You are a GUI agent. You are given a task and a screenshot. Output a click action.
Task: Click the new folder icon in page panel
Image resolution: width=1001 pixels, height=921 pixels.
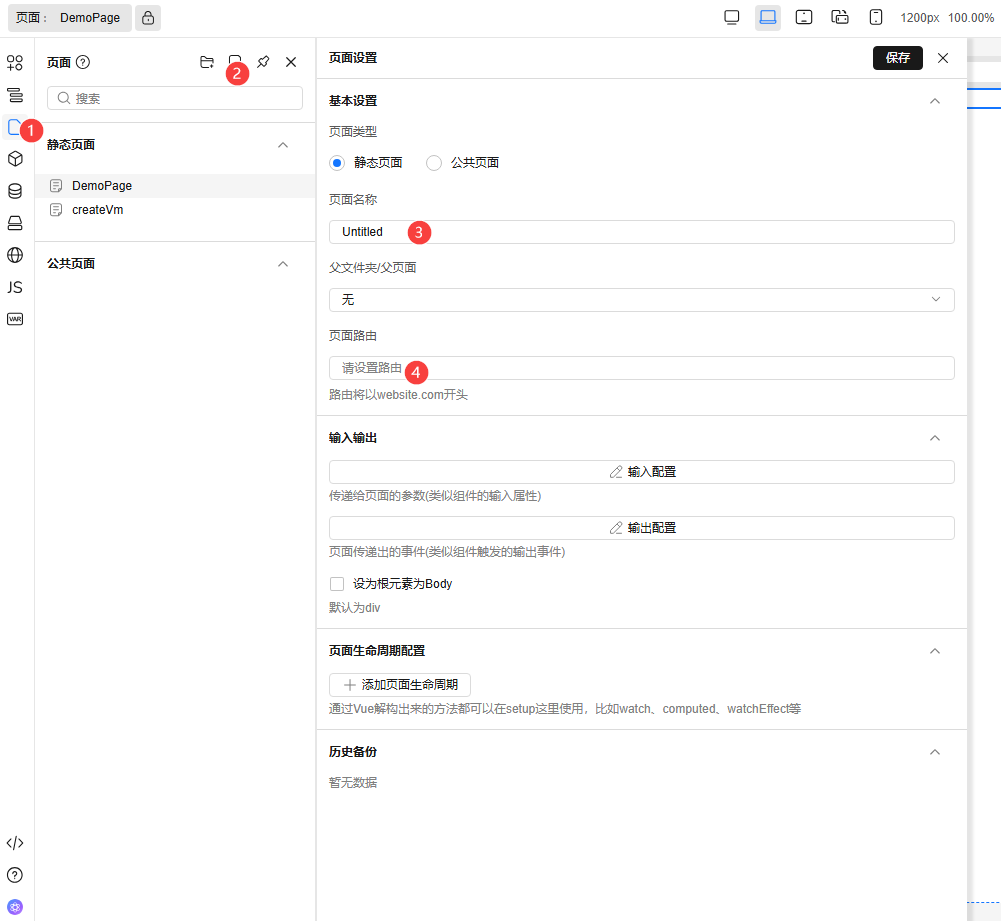point(207,62)
